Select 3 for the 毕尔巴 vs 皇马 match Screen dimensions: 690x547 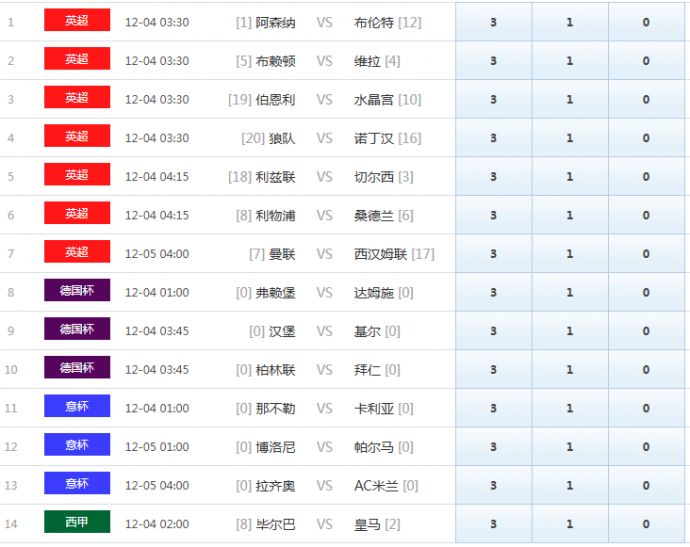(493, 524)
